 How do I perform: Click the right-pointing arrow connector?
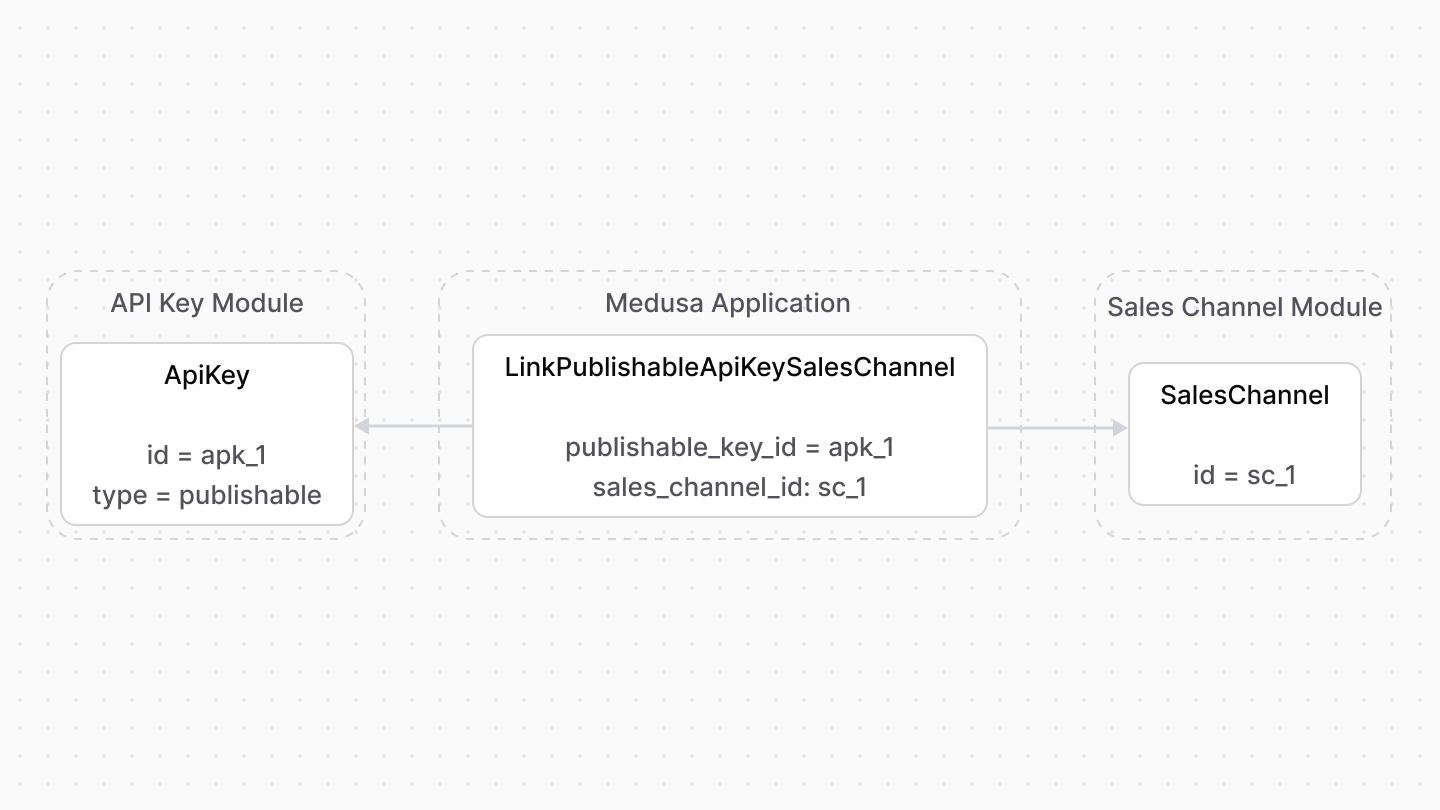pos(1056,427)
